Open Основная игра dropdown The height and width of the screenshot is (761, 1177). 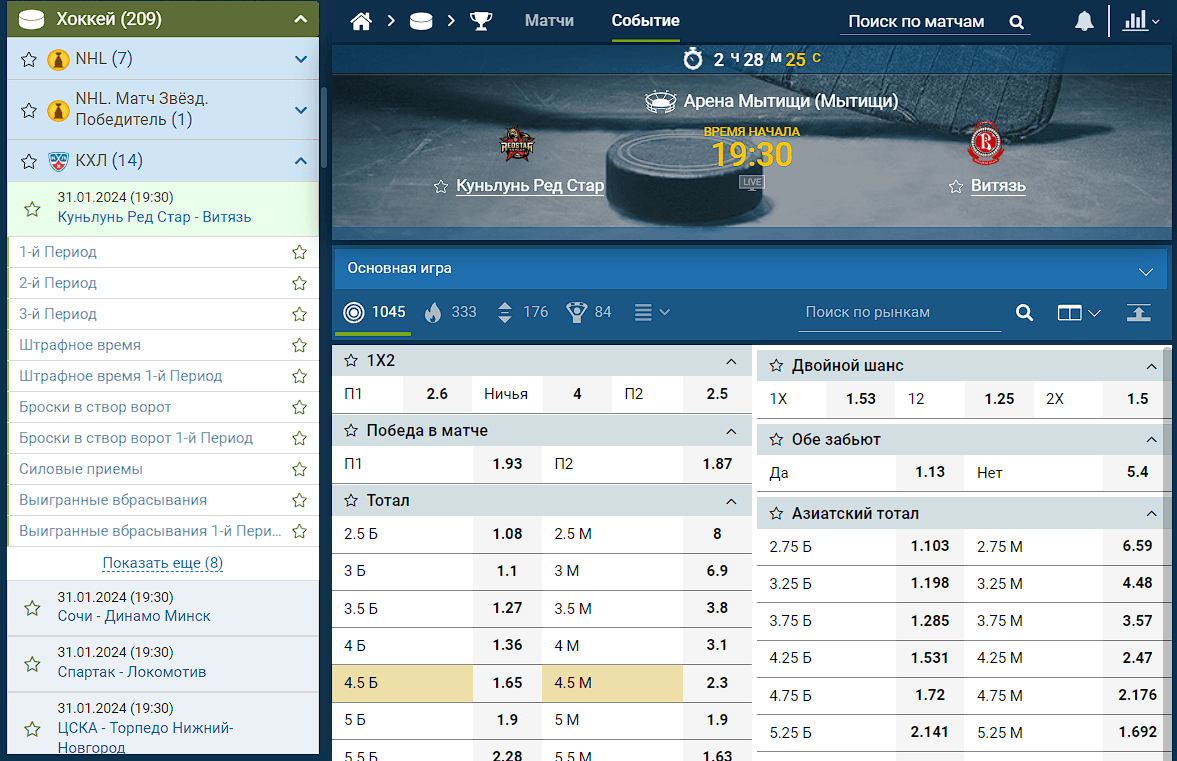pos(751,269)
